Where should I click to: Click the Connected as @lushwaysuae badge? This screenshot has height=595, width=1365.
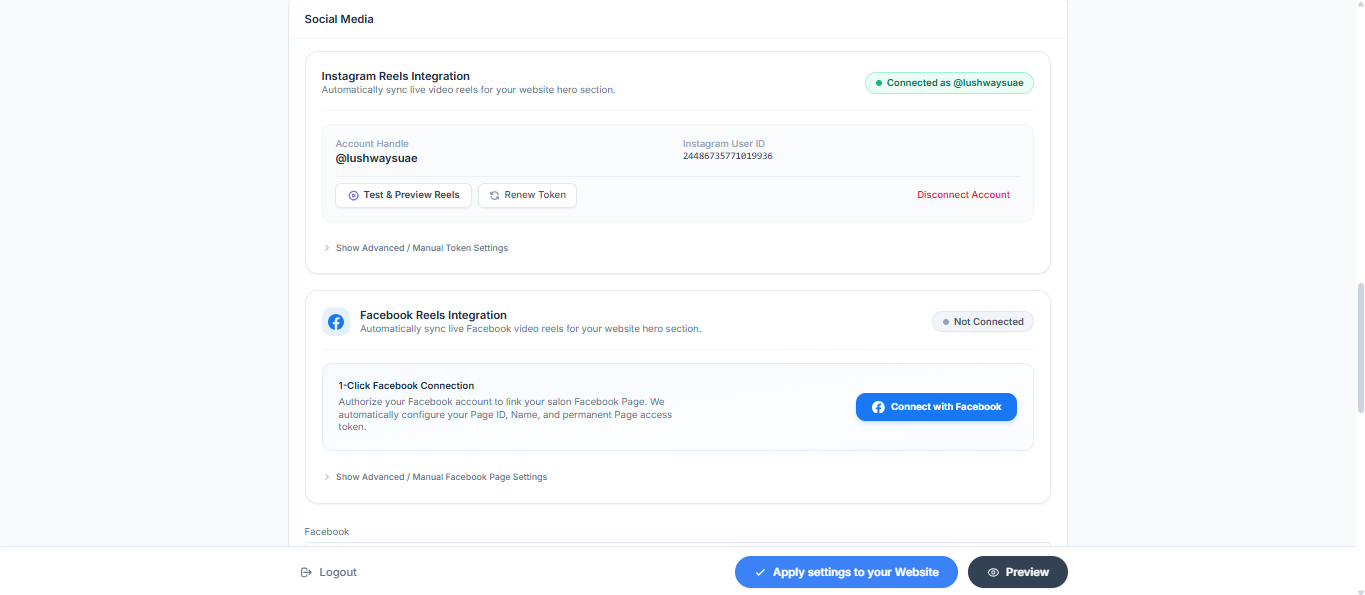point(949,83)
